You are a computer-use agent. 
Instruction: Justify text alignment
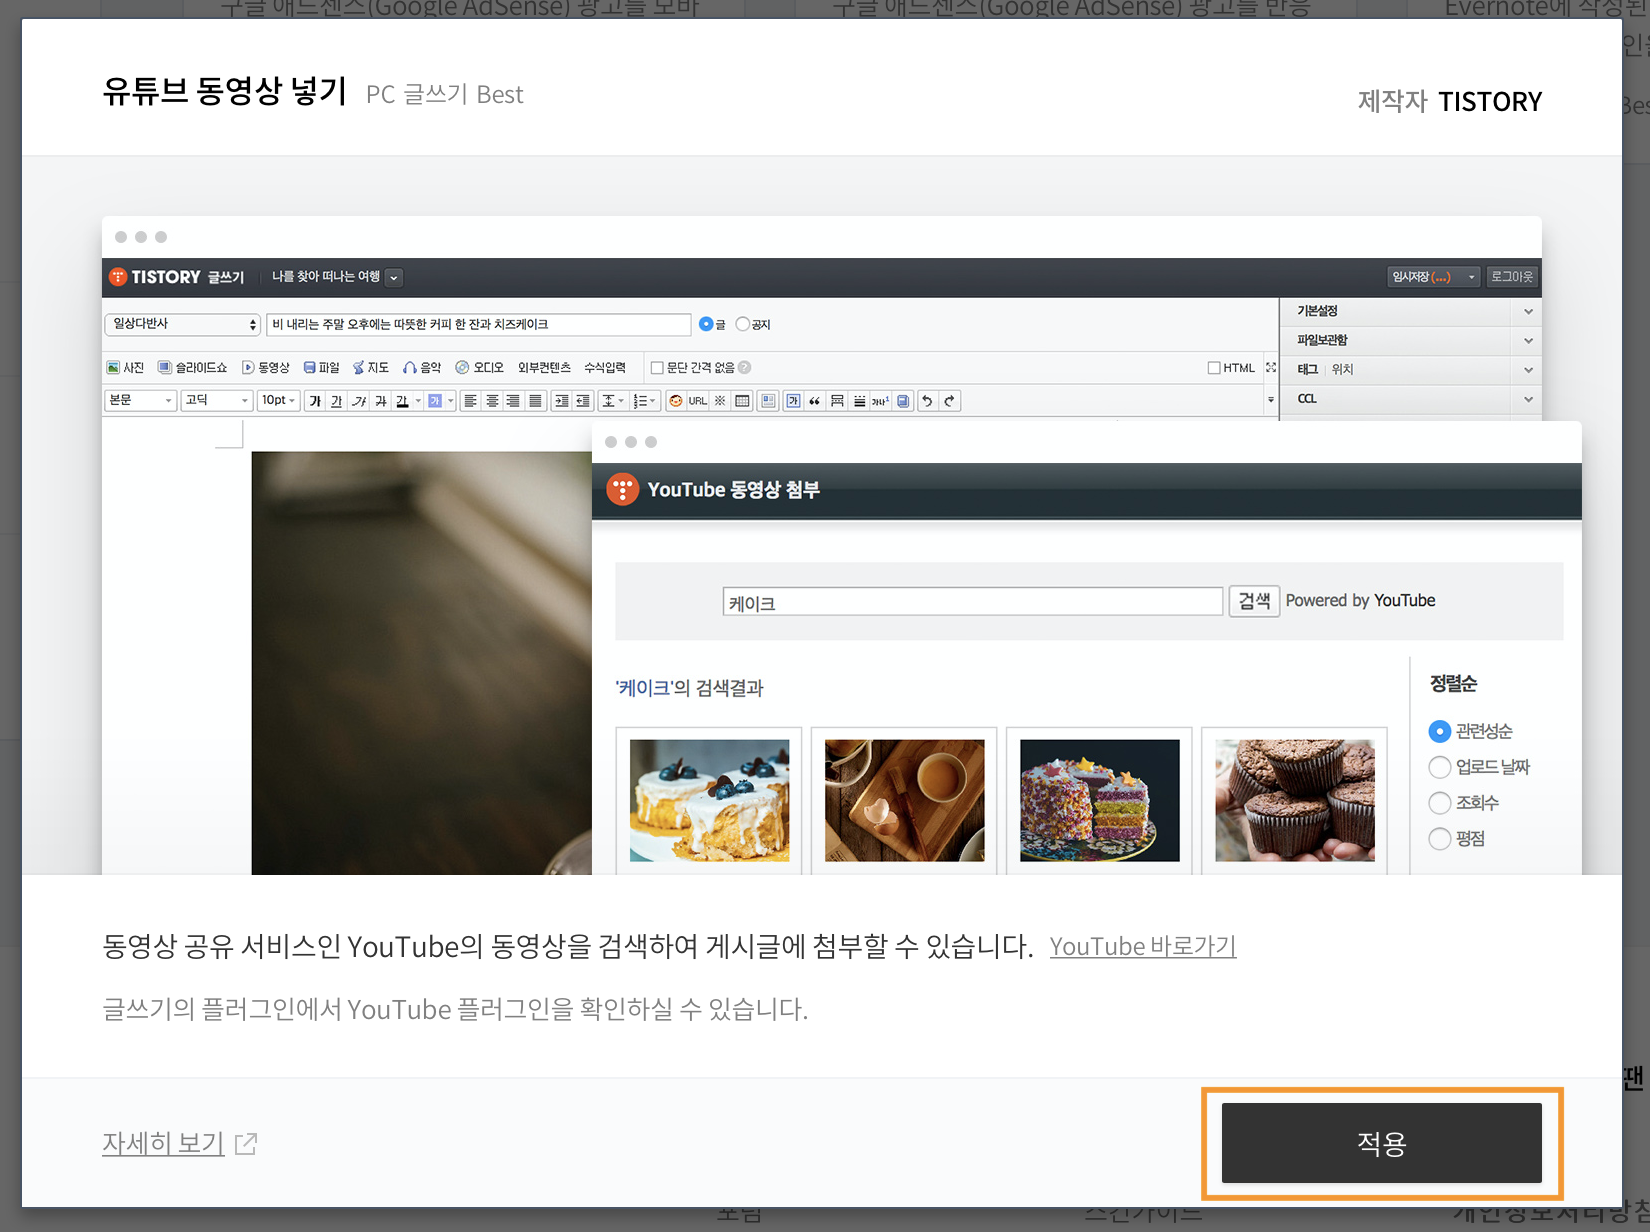[x=535, y=401]
